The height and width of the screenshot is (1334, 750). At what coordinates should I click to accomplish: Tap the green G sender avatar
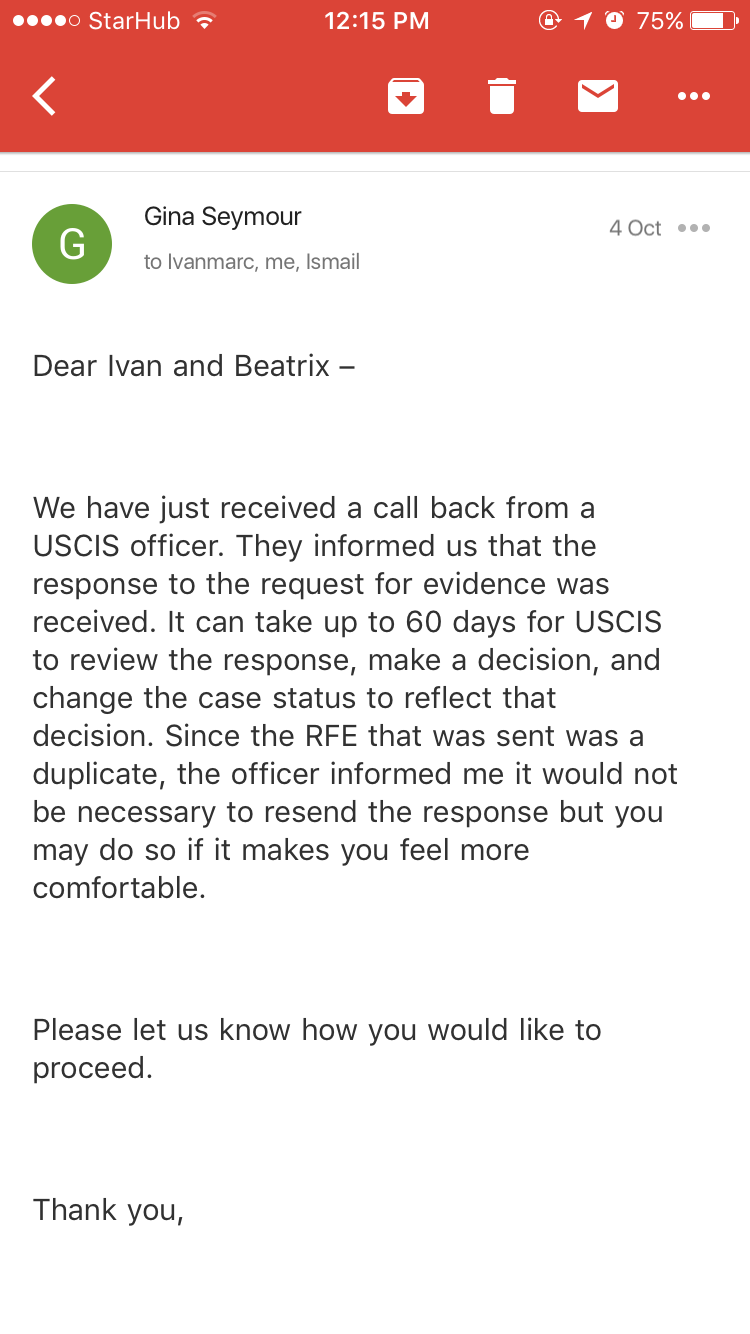pos(72,244)
